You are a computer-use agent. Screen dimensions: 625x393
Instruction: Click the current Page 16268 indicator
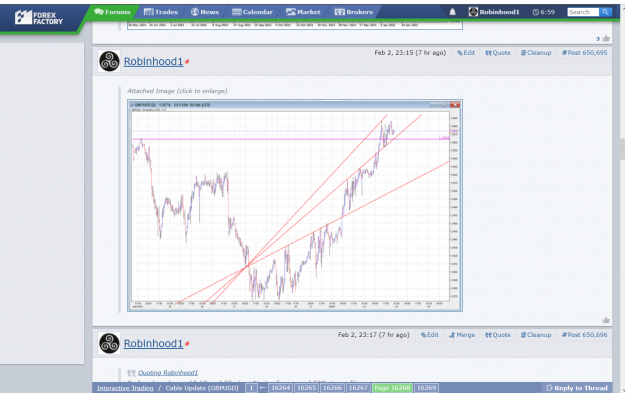(x=392, y=388)
